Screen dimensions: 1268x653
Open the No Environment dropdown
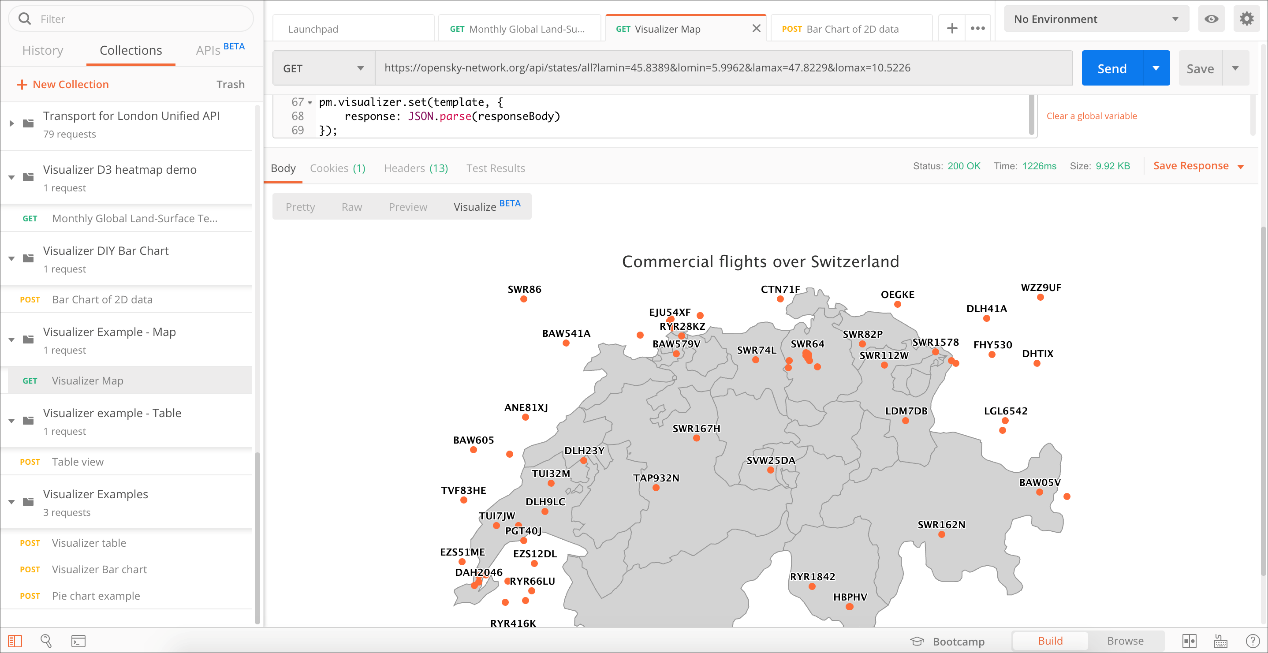click(1096, 19)
